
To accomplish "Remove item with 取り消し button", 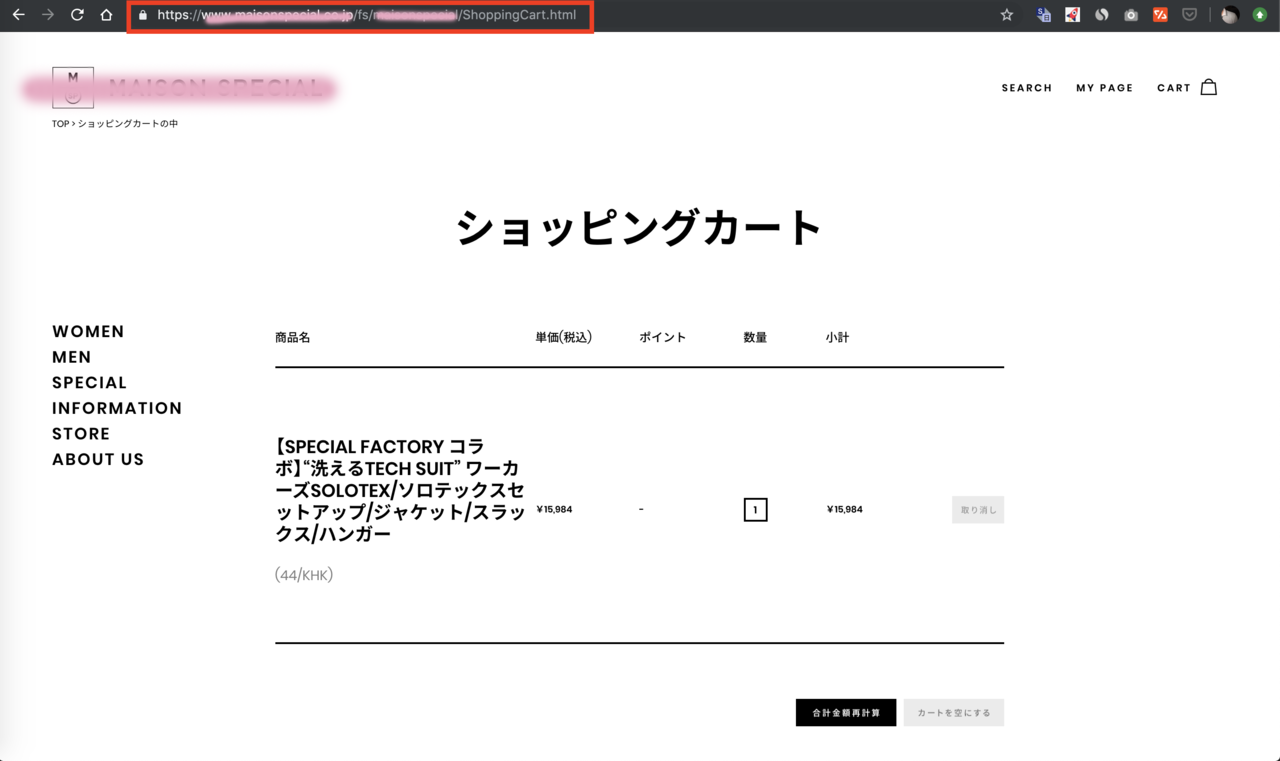I will click(978, 510).
